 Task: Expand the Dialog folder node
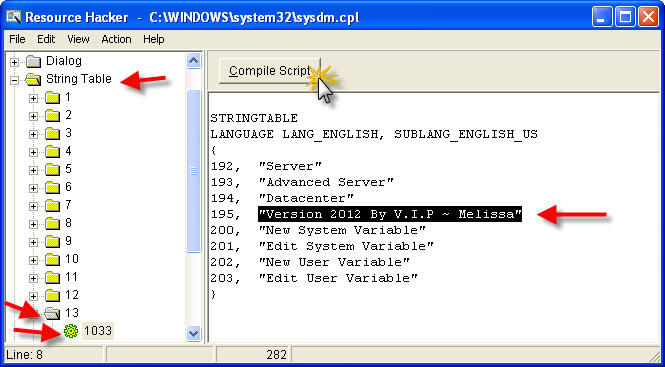click(15, 62)
